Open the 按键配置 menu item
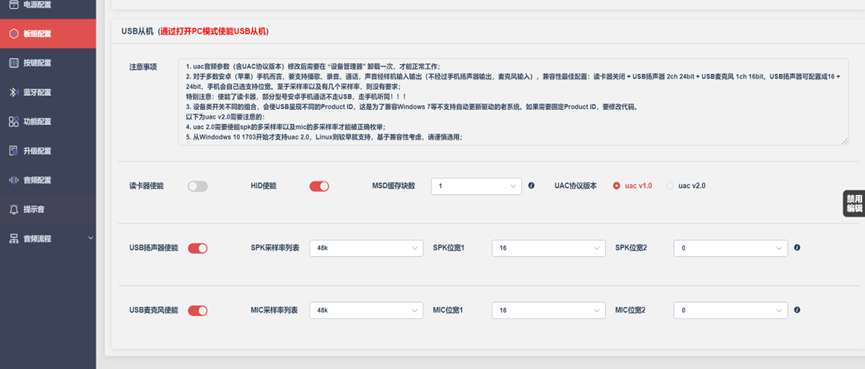Viewport: 865px width, 369px height. tap(48, 63)
